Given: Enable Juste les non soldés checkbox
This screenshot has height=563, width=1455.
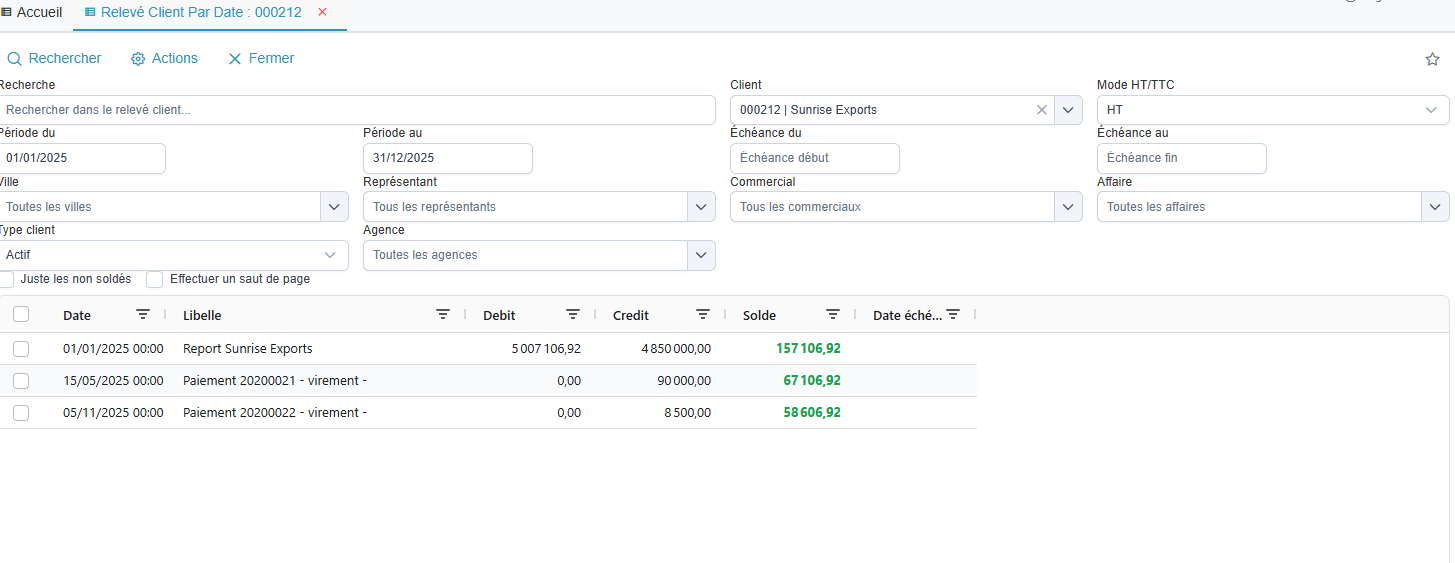Looking at the screenshot, I should 7,279.
